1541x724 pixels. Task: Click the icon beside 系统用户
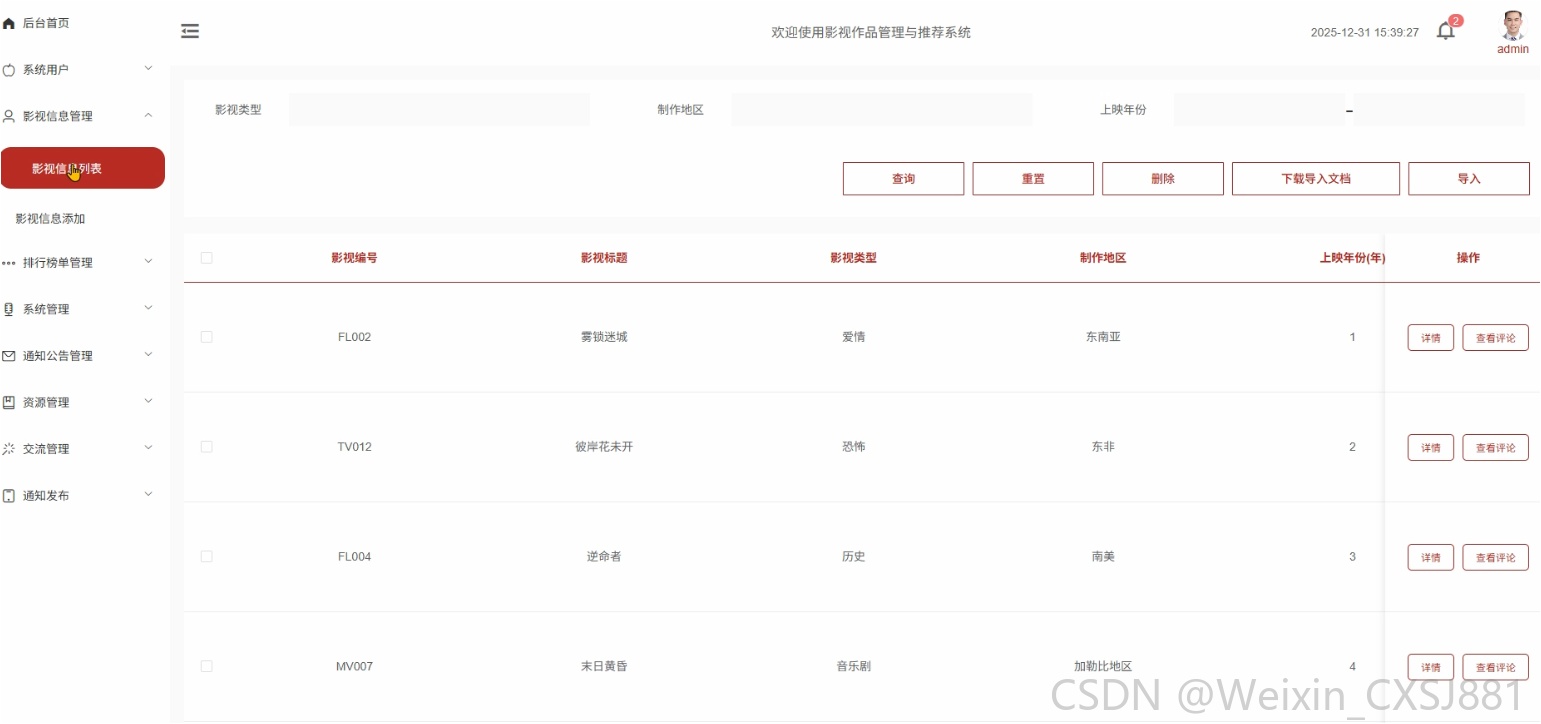click(9, 70)
